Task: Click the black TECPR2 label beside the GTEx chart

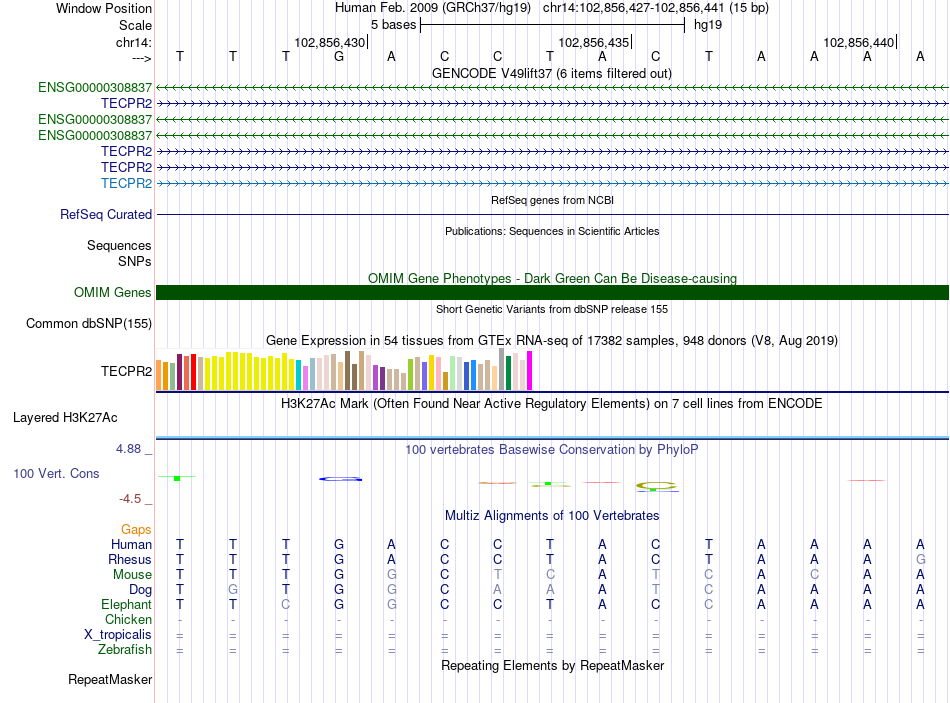Action: [x=127, y=371]
